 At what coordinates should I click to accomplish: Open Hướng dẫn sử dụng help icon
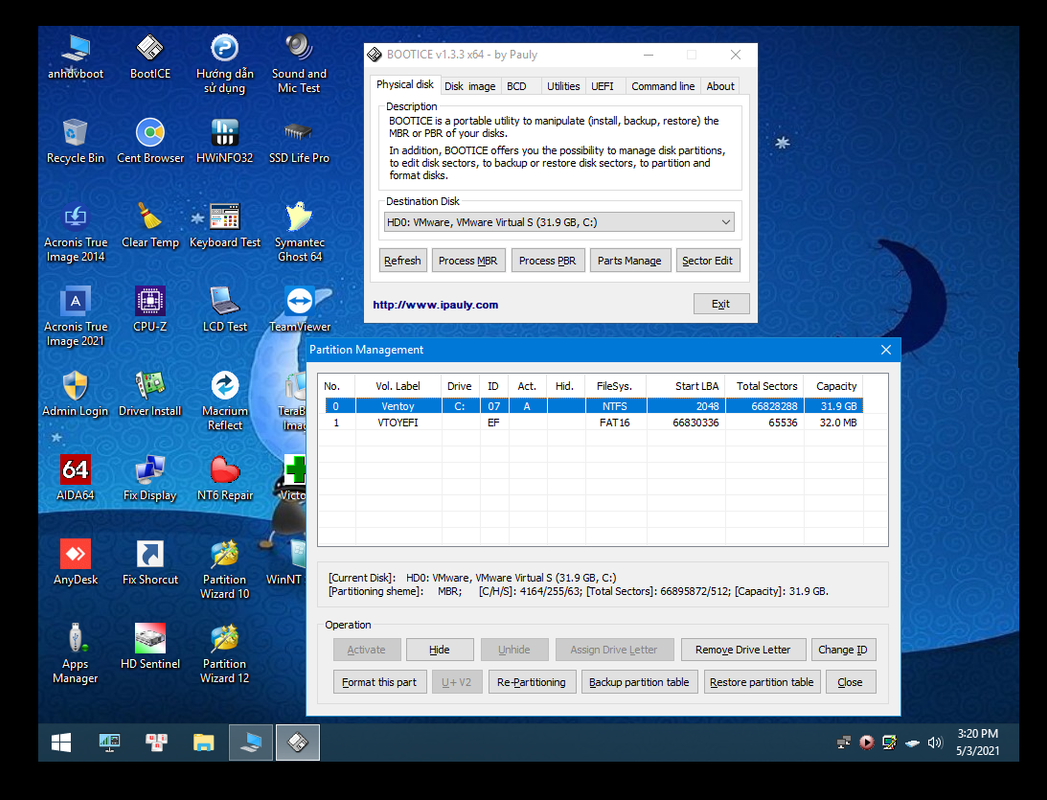tap(224, 63)
